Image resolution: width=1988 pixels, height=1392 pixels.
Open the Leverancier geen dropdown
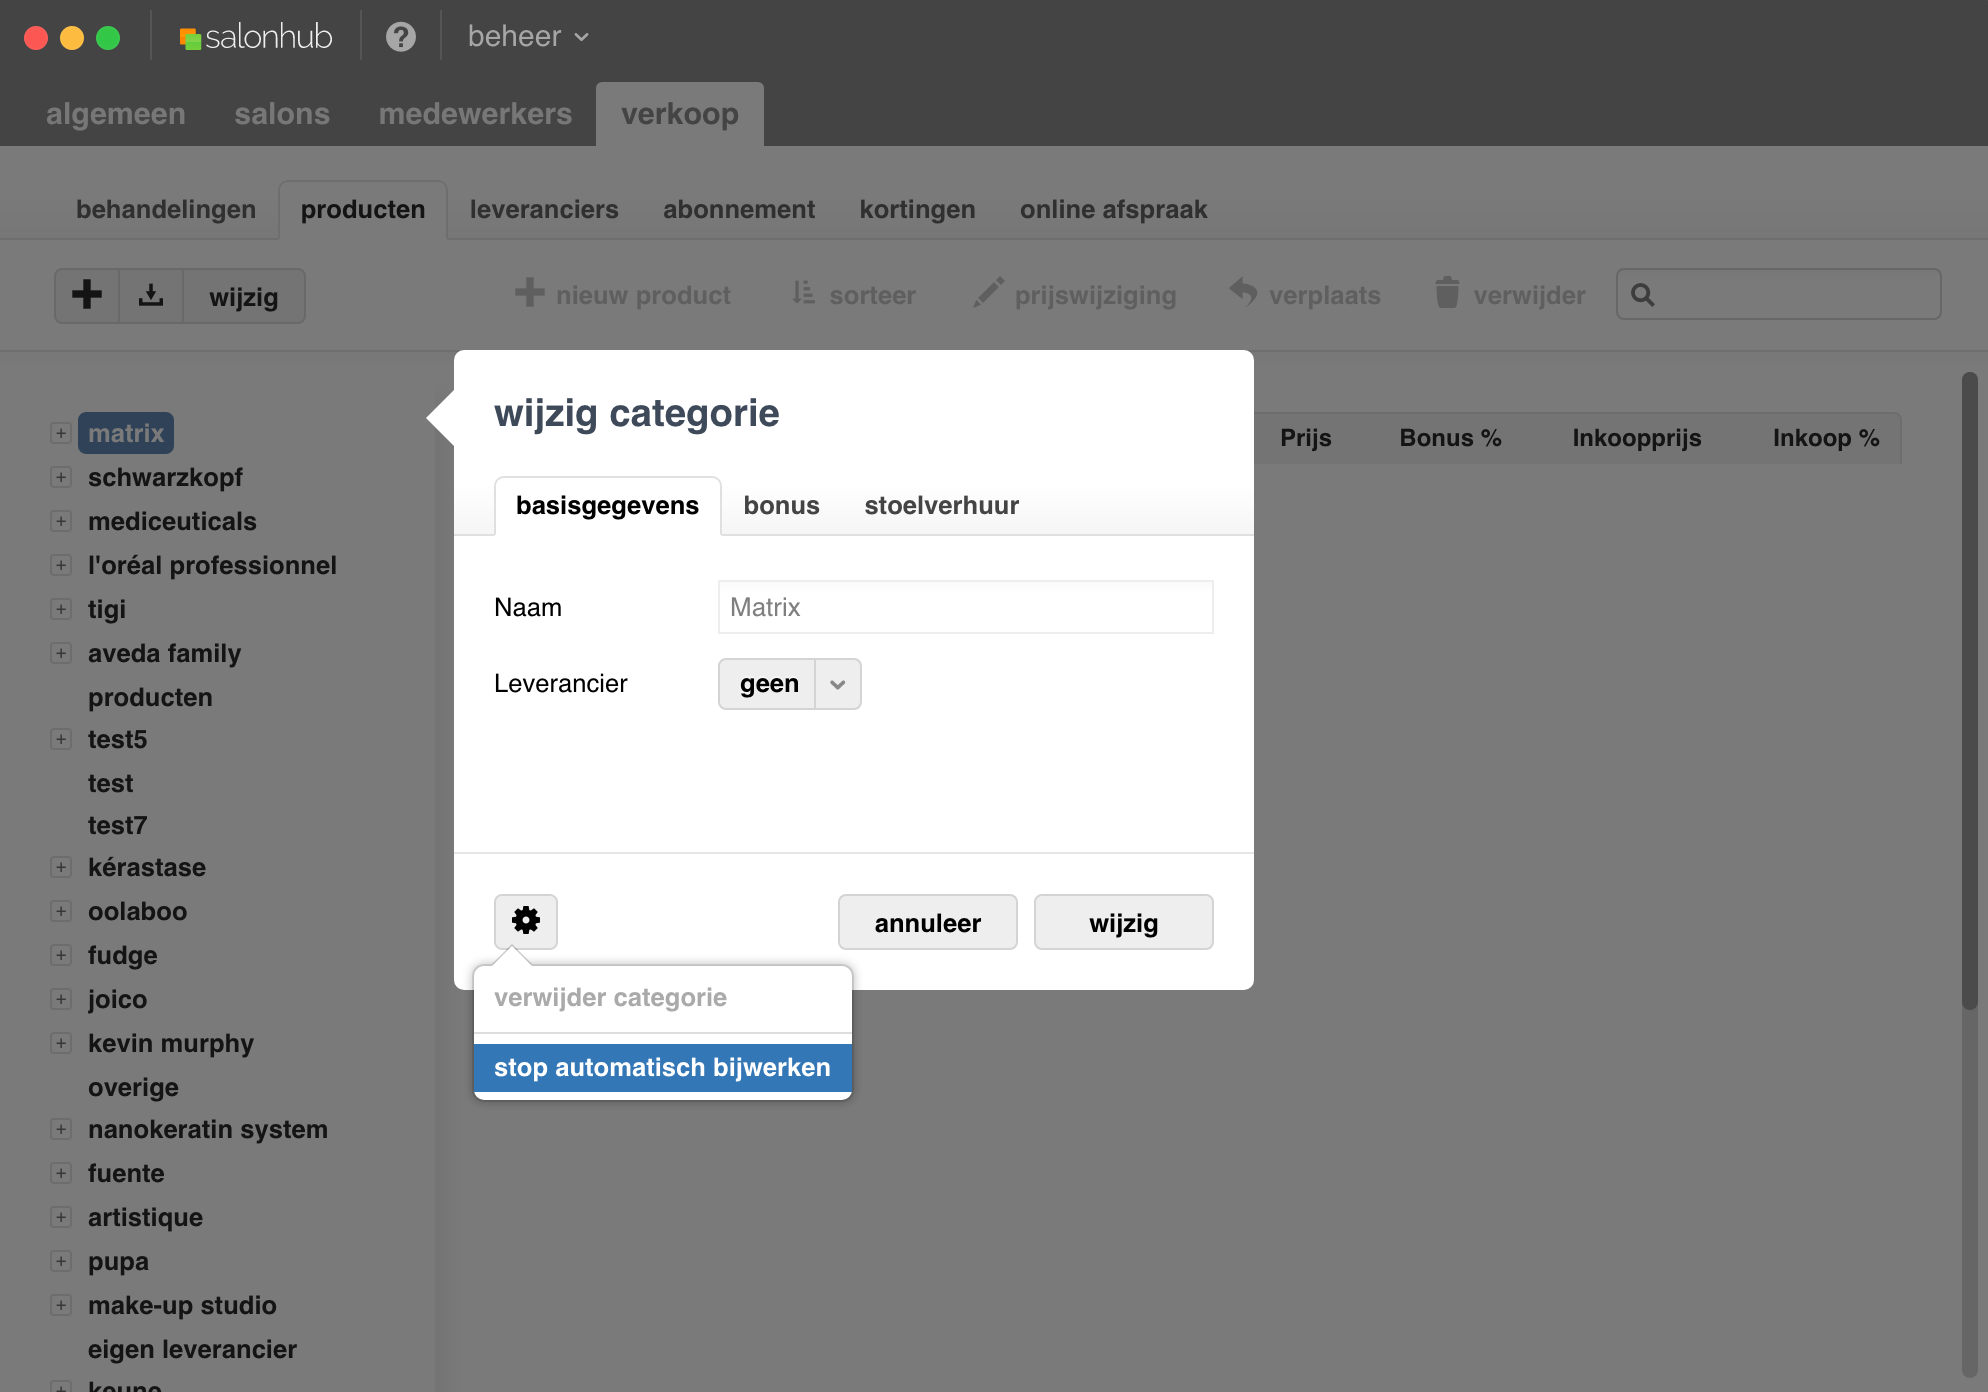coord(789,684)
